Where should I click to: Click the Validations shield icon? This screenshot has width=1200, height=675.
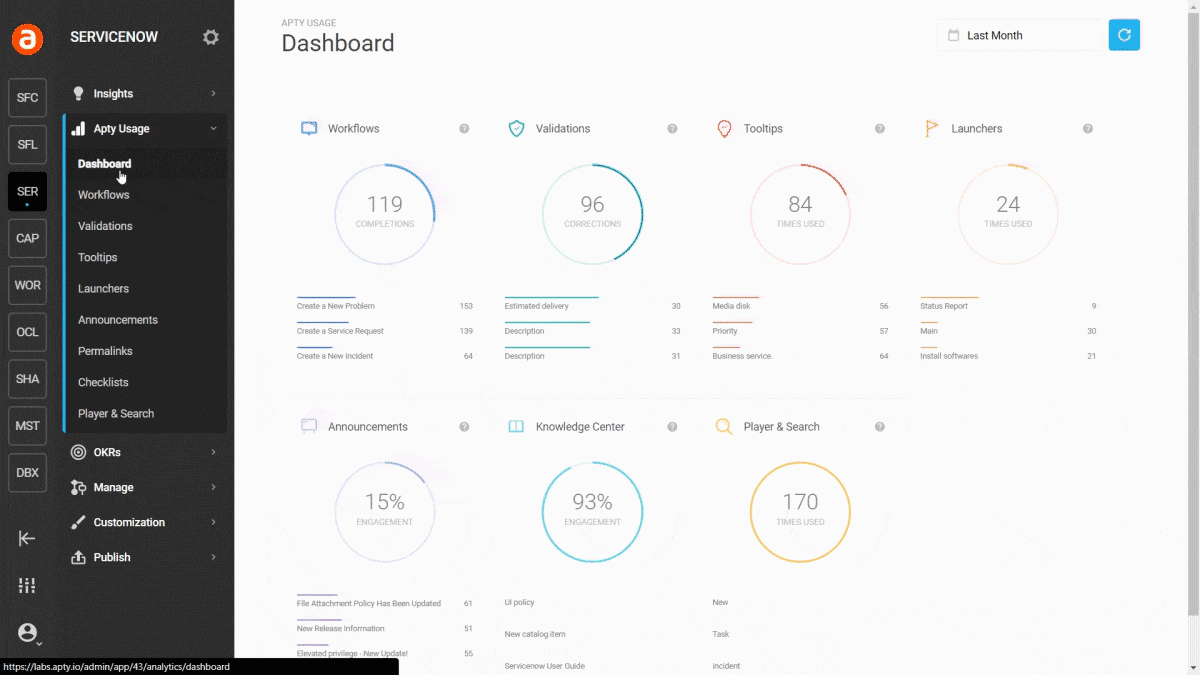pyautogui.click(x=516, y=128)
